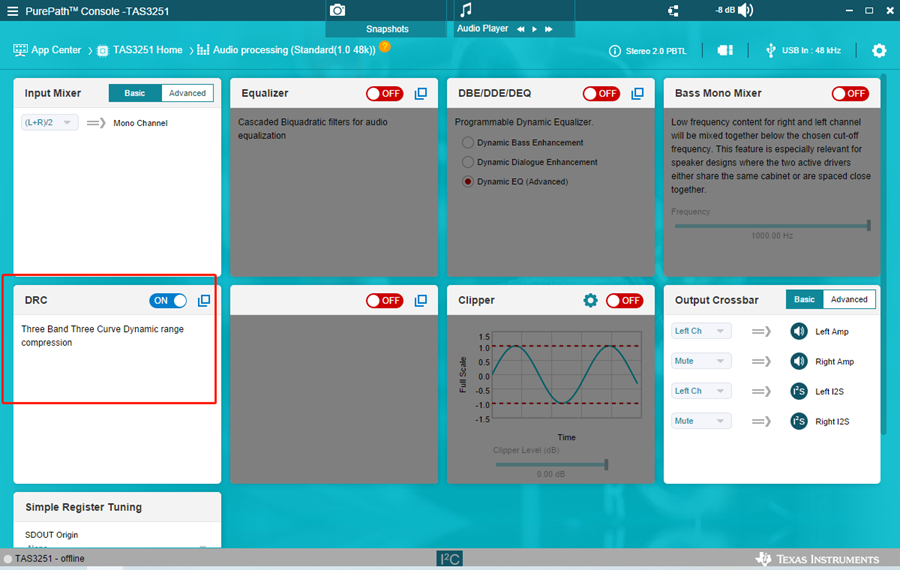The image size is (900, 570).
Task: Fast forward in the Audio Player
Action: click(x=549, y=29)
